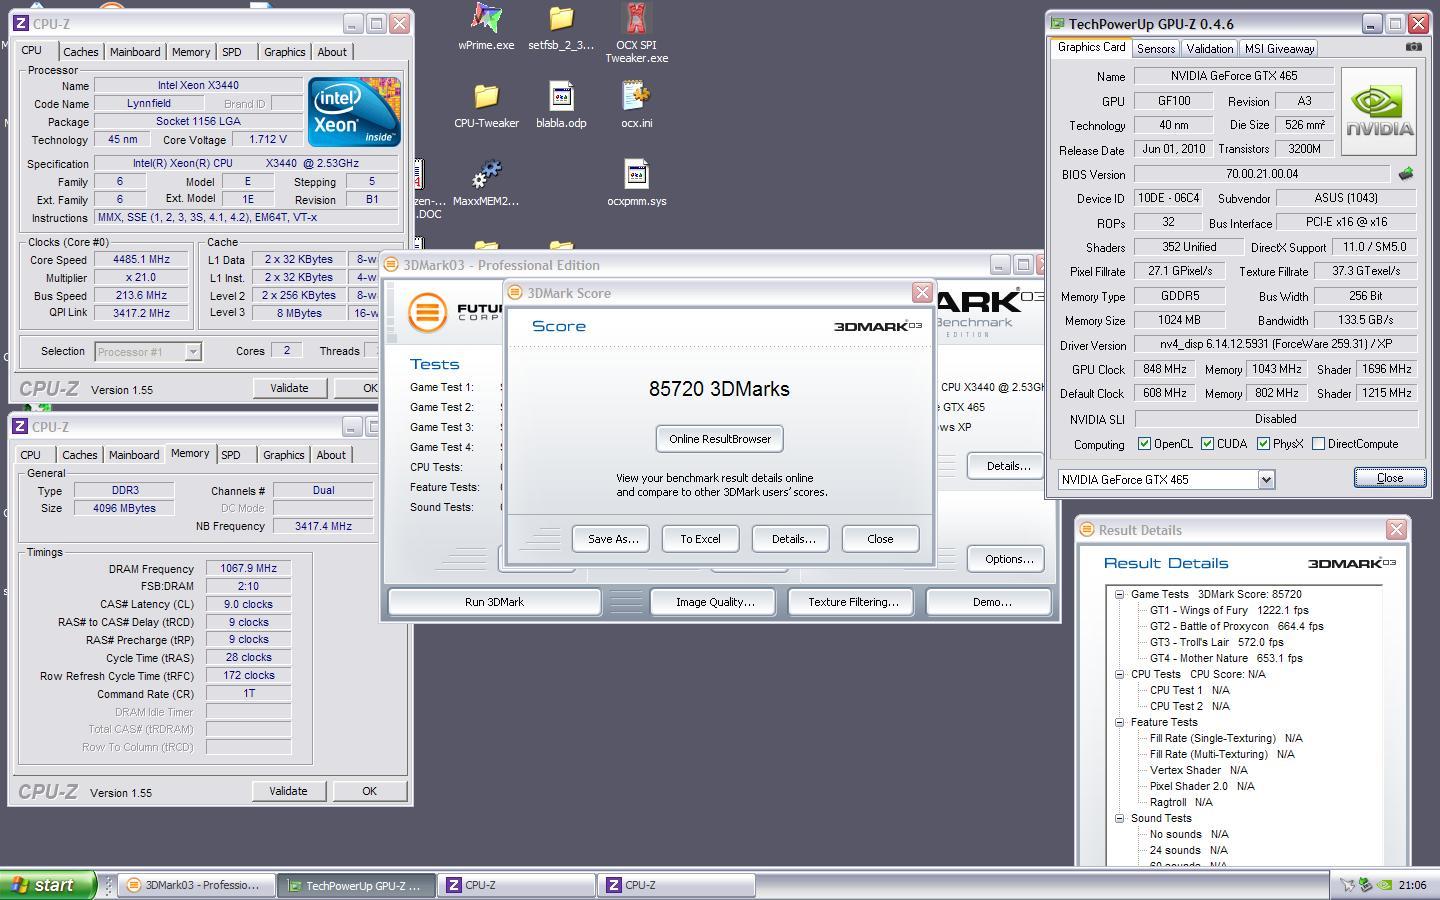Click DRAM Frequency value 1067.9 MHz
The height and width of the screenshot is (900, 1440).
pyautogui.click(x=248, y=568)
